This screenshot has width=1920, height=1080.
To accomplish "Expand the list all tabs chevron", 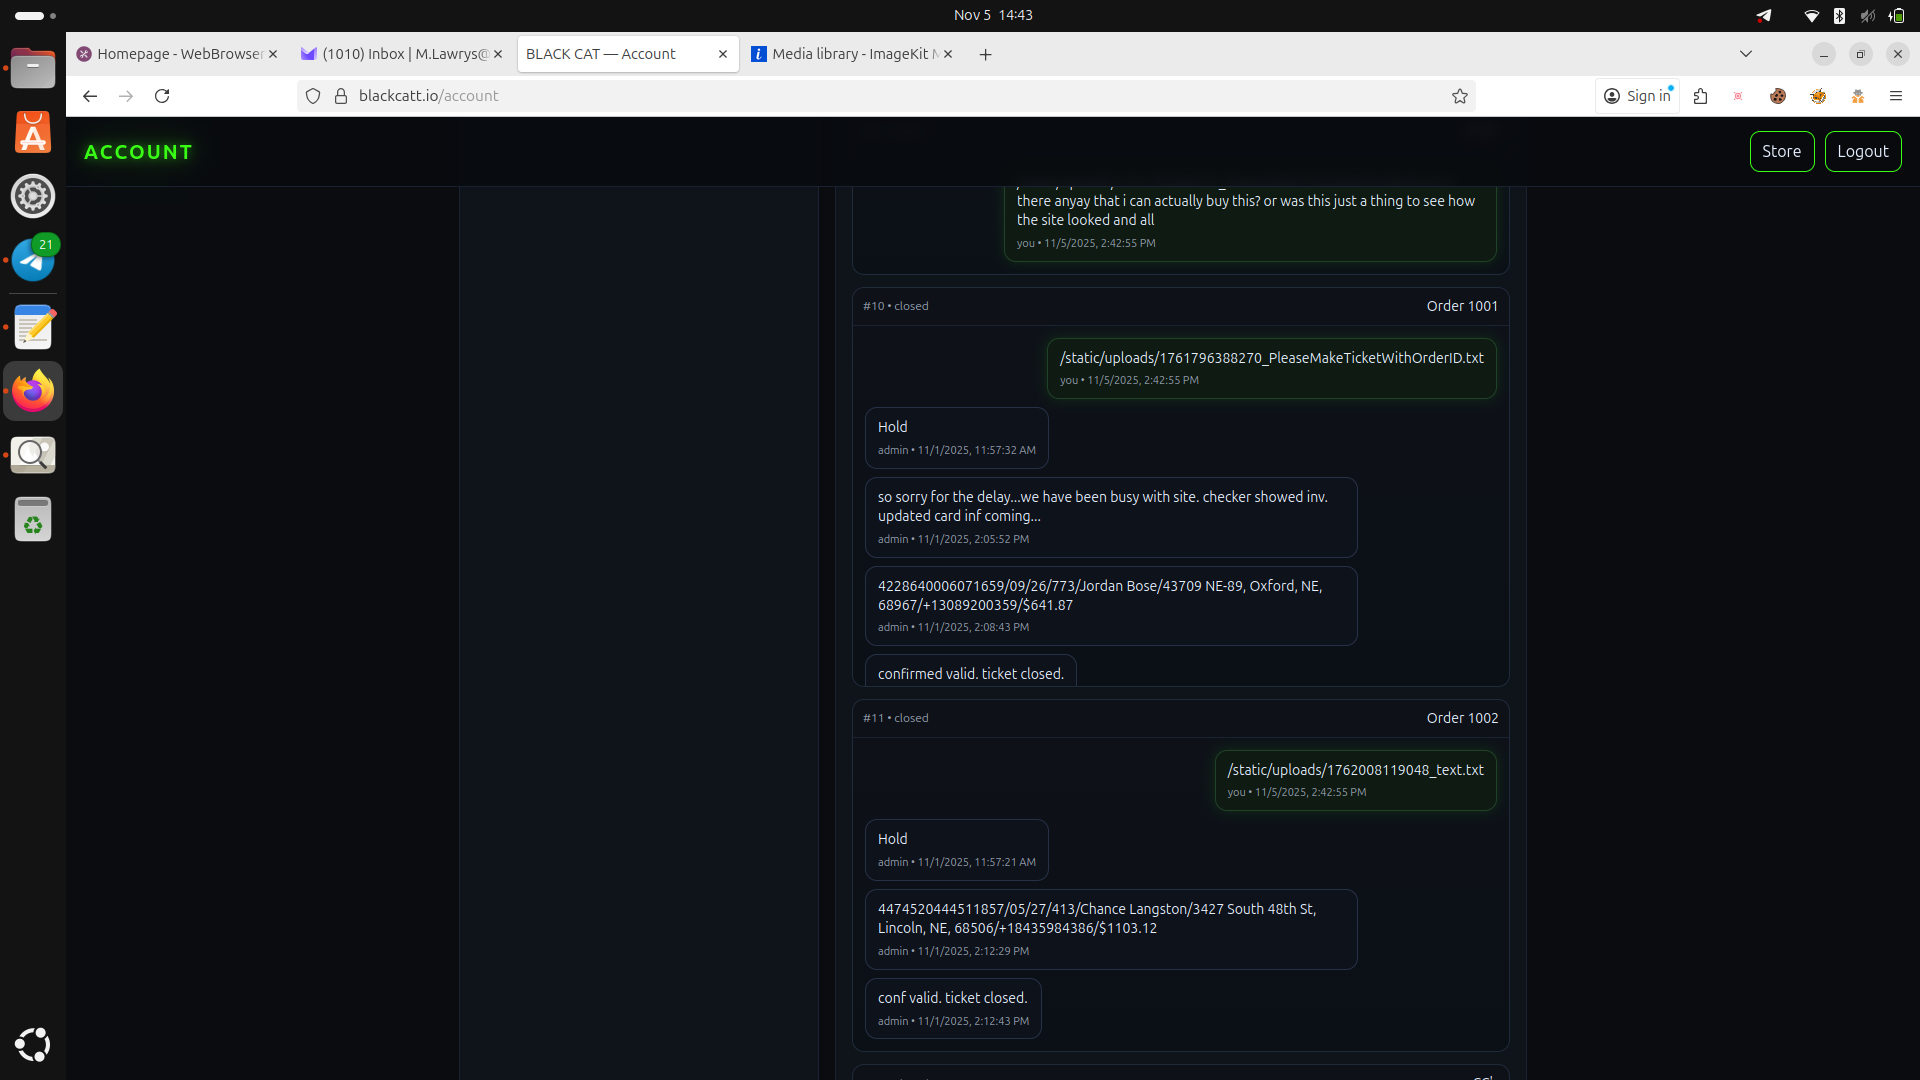I will 1746,54.
